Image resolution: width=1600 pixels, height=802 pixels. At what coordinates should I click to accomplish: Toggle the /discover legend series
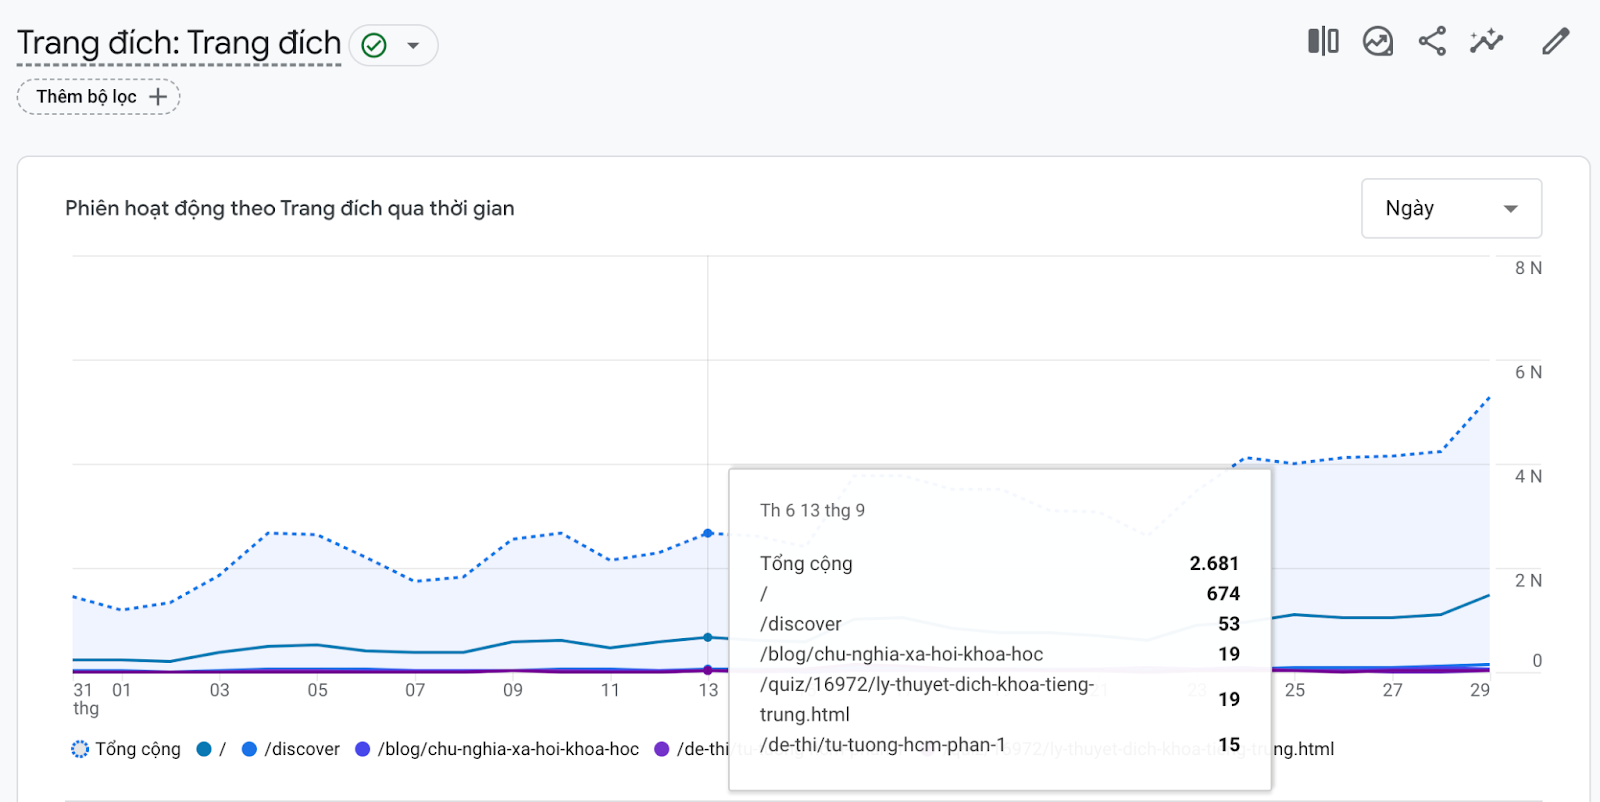(291, 749)
